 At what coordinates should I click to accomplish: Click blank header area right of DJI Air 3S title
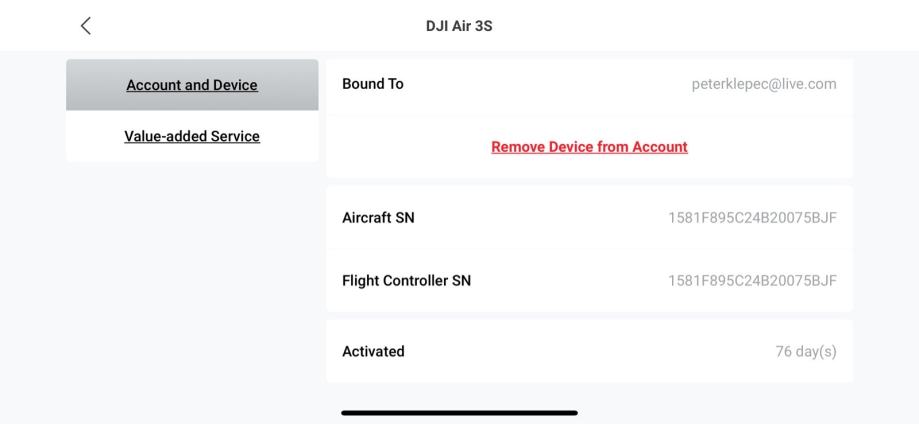tap(700, 27)
